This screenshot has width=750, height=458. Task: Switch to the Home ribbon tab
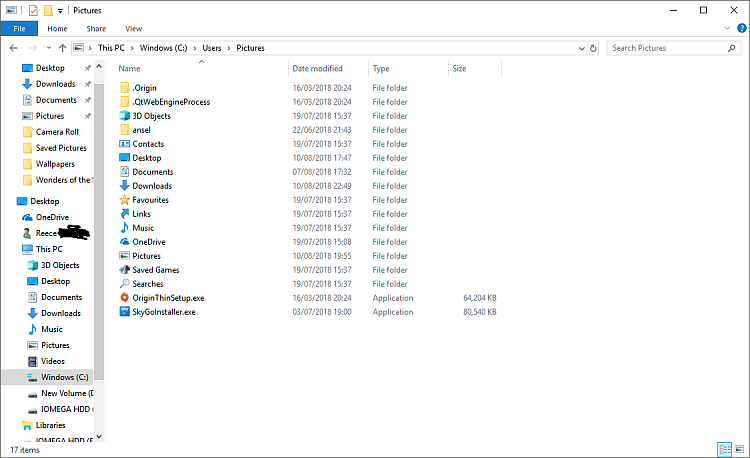pos(57,29)
